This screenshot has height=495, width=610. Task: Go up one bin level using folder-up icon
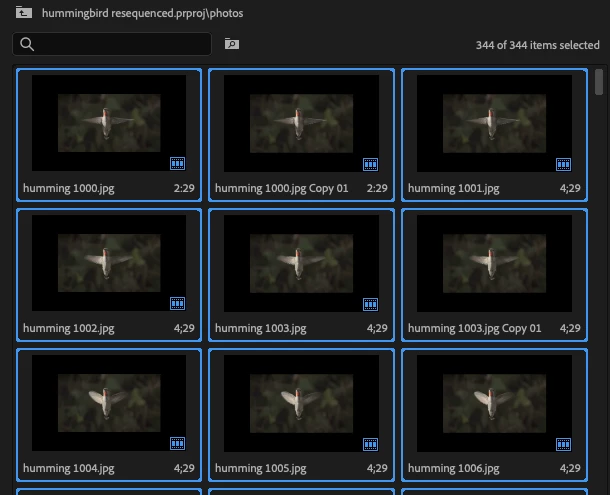coord(24,12)
